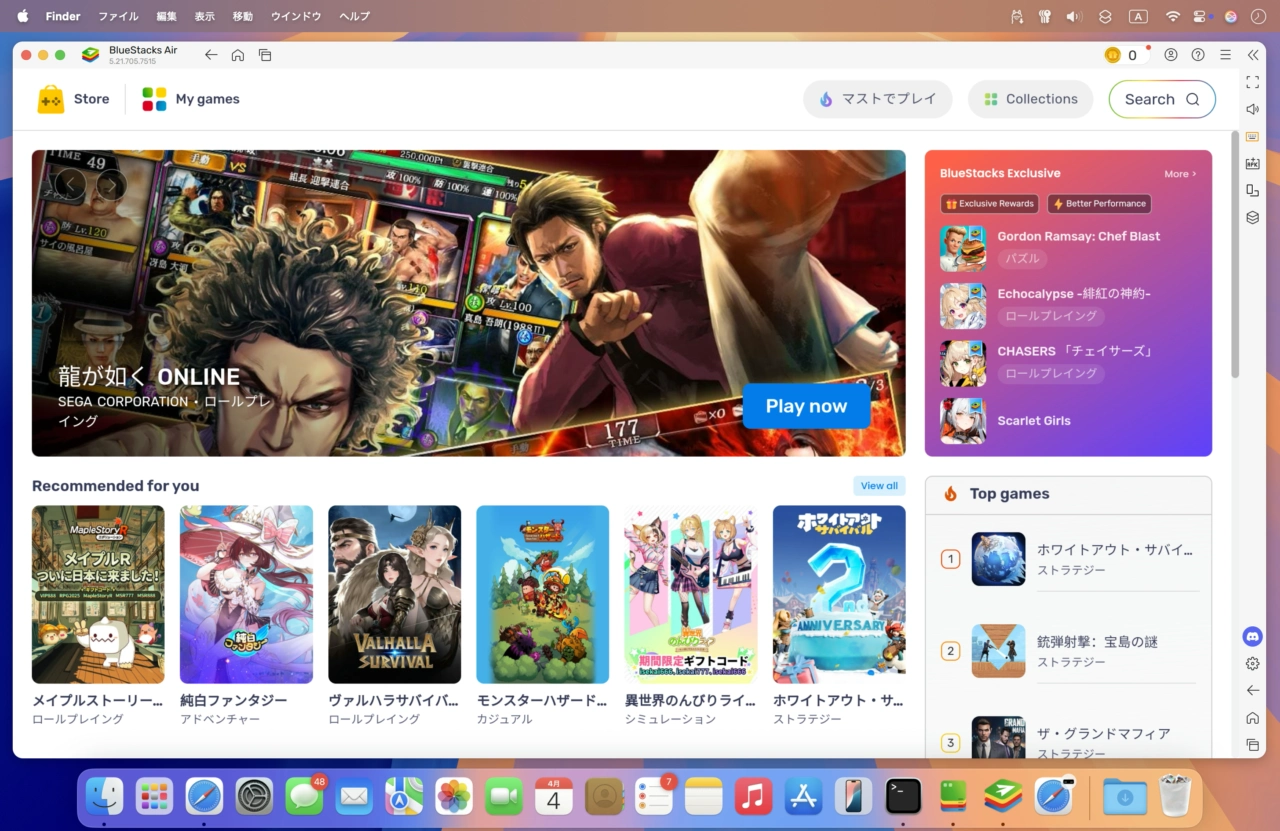Toggle fullscreen mode from sidebar
The image size is (1280, 831).
point(1252,82)
